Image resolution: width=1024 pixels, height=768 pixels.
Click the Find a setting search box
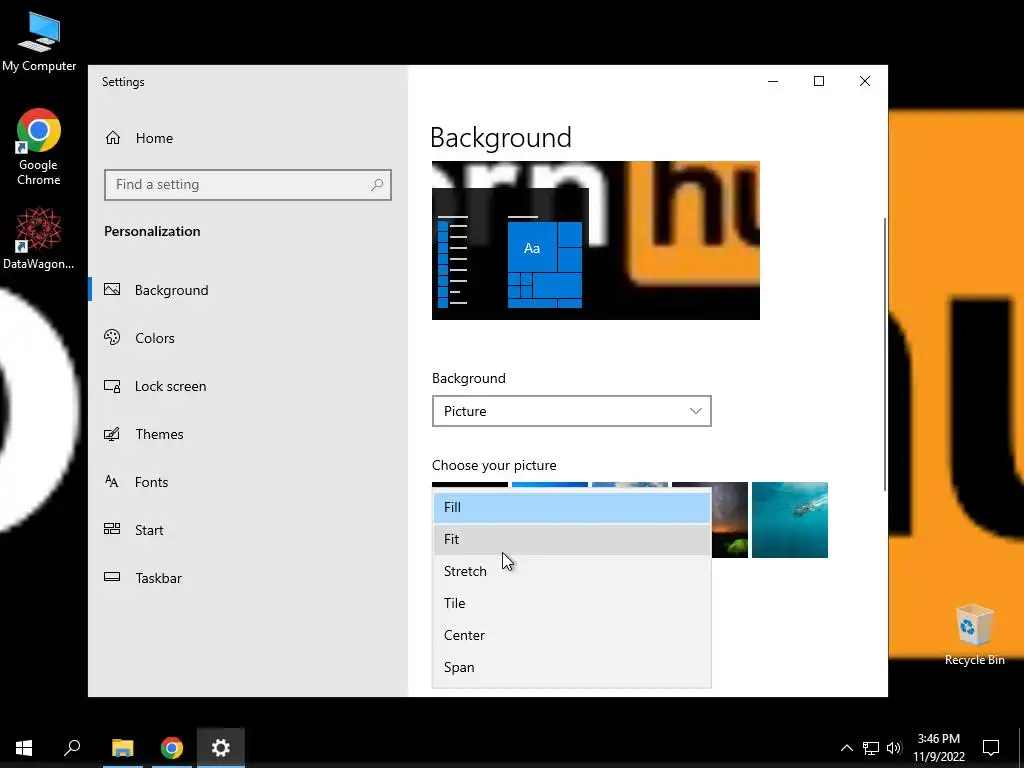[248, 185]
